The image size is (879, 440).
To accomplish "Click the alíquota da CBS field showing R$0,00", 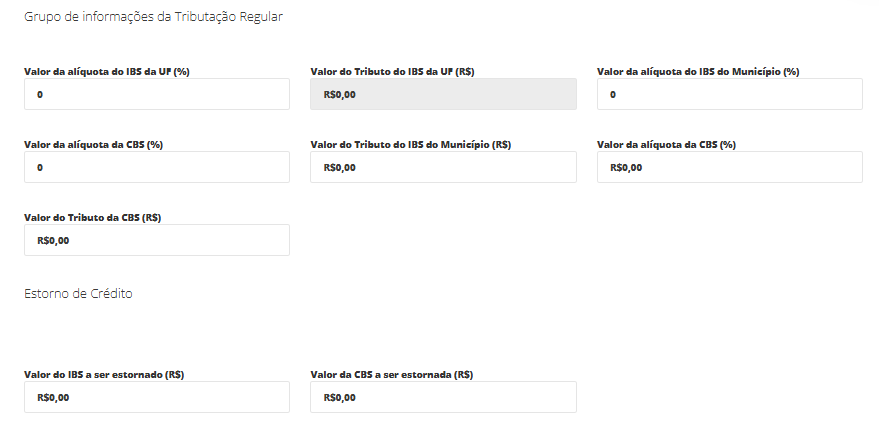I will [x=729, y=167].
